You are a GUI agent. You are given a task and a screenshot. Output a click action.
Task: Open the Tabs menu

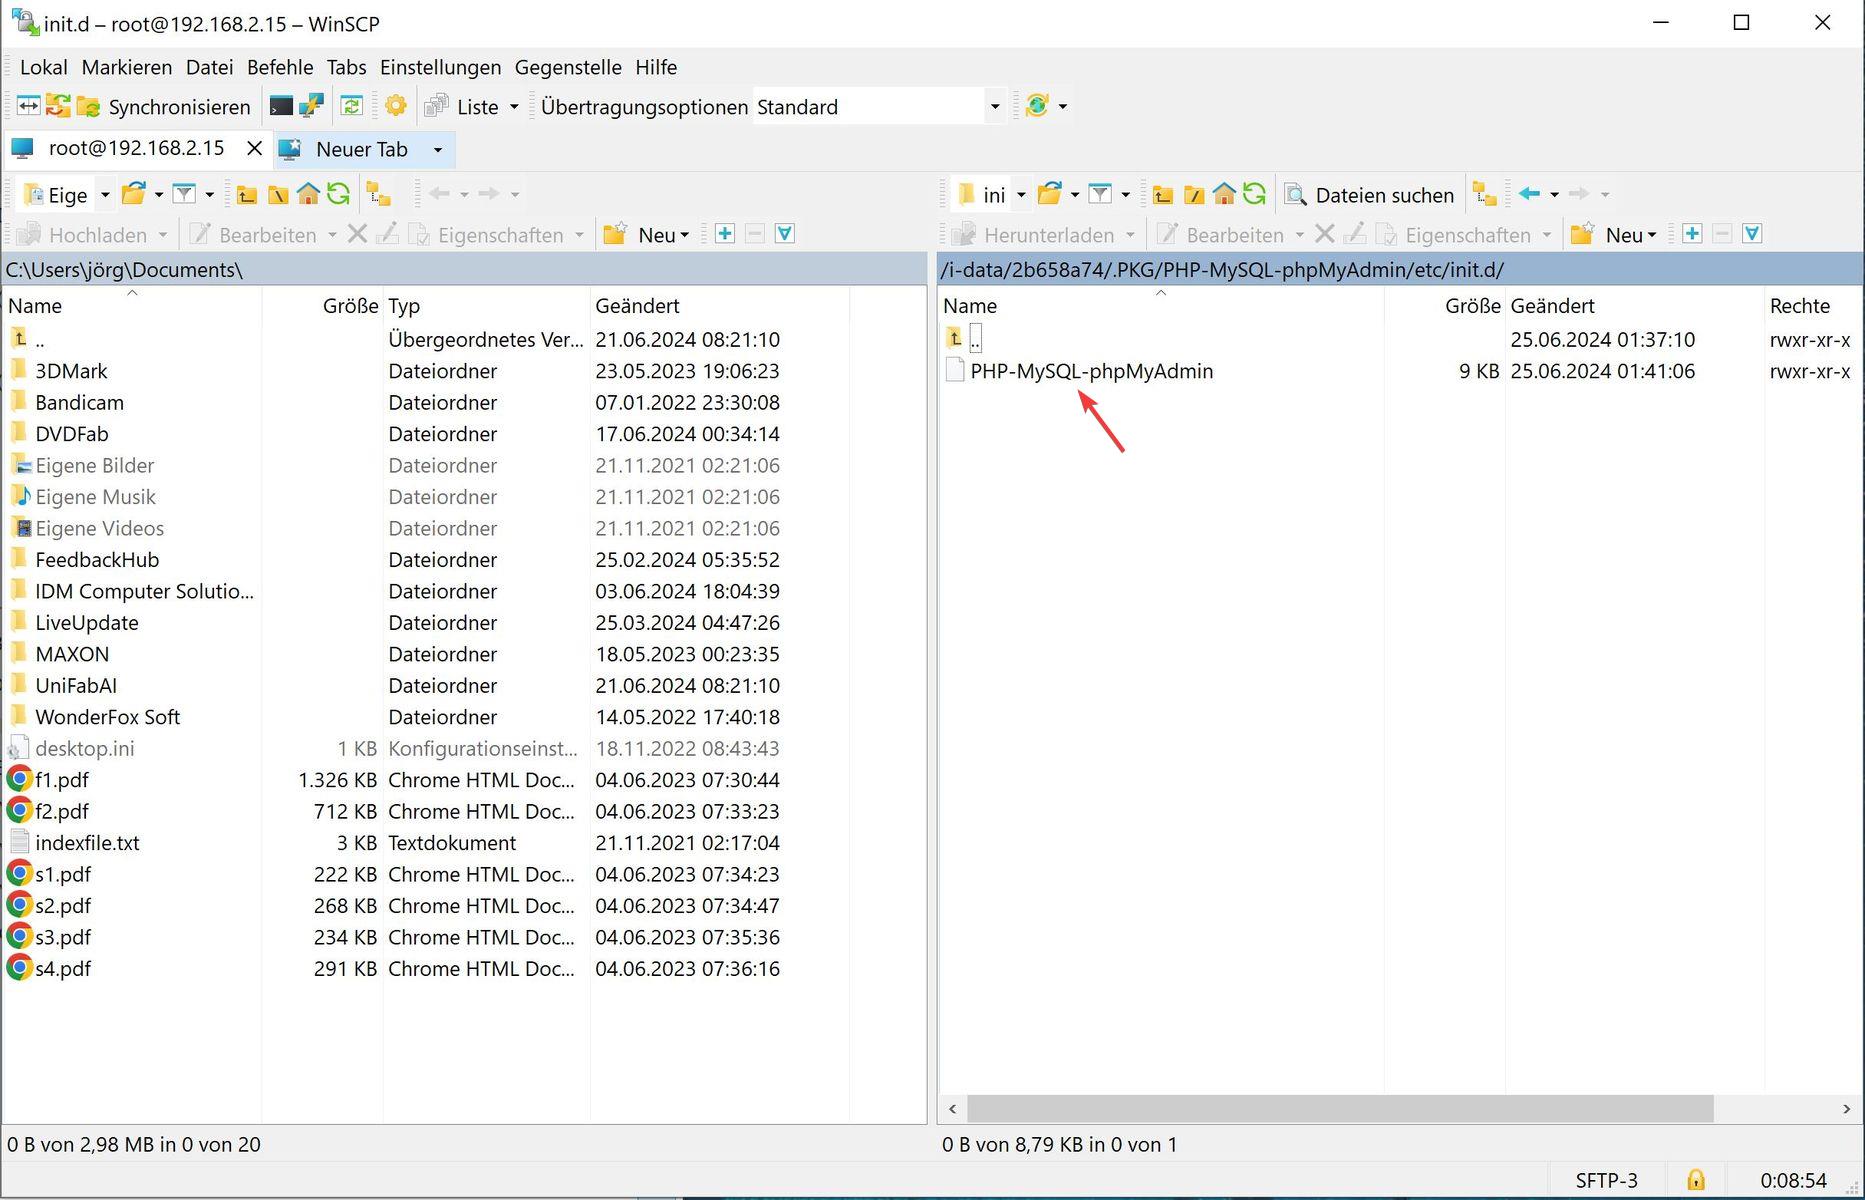(346, 67)
